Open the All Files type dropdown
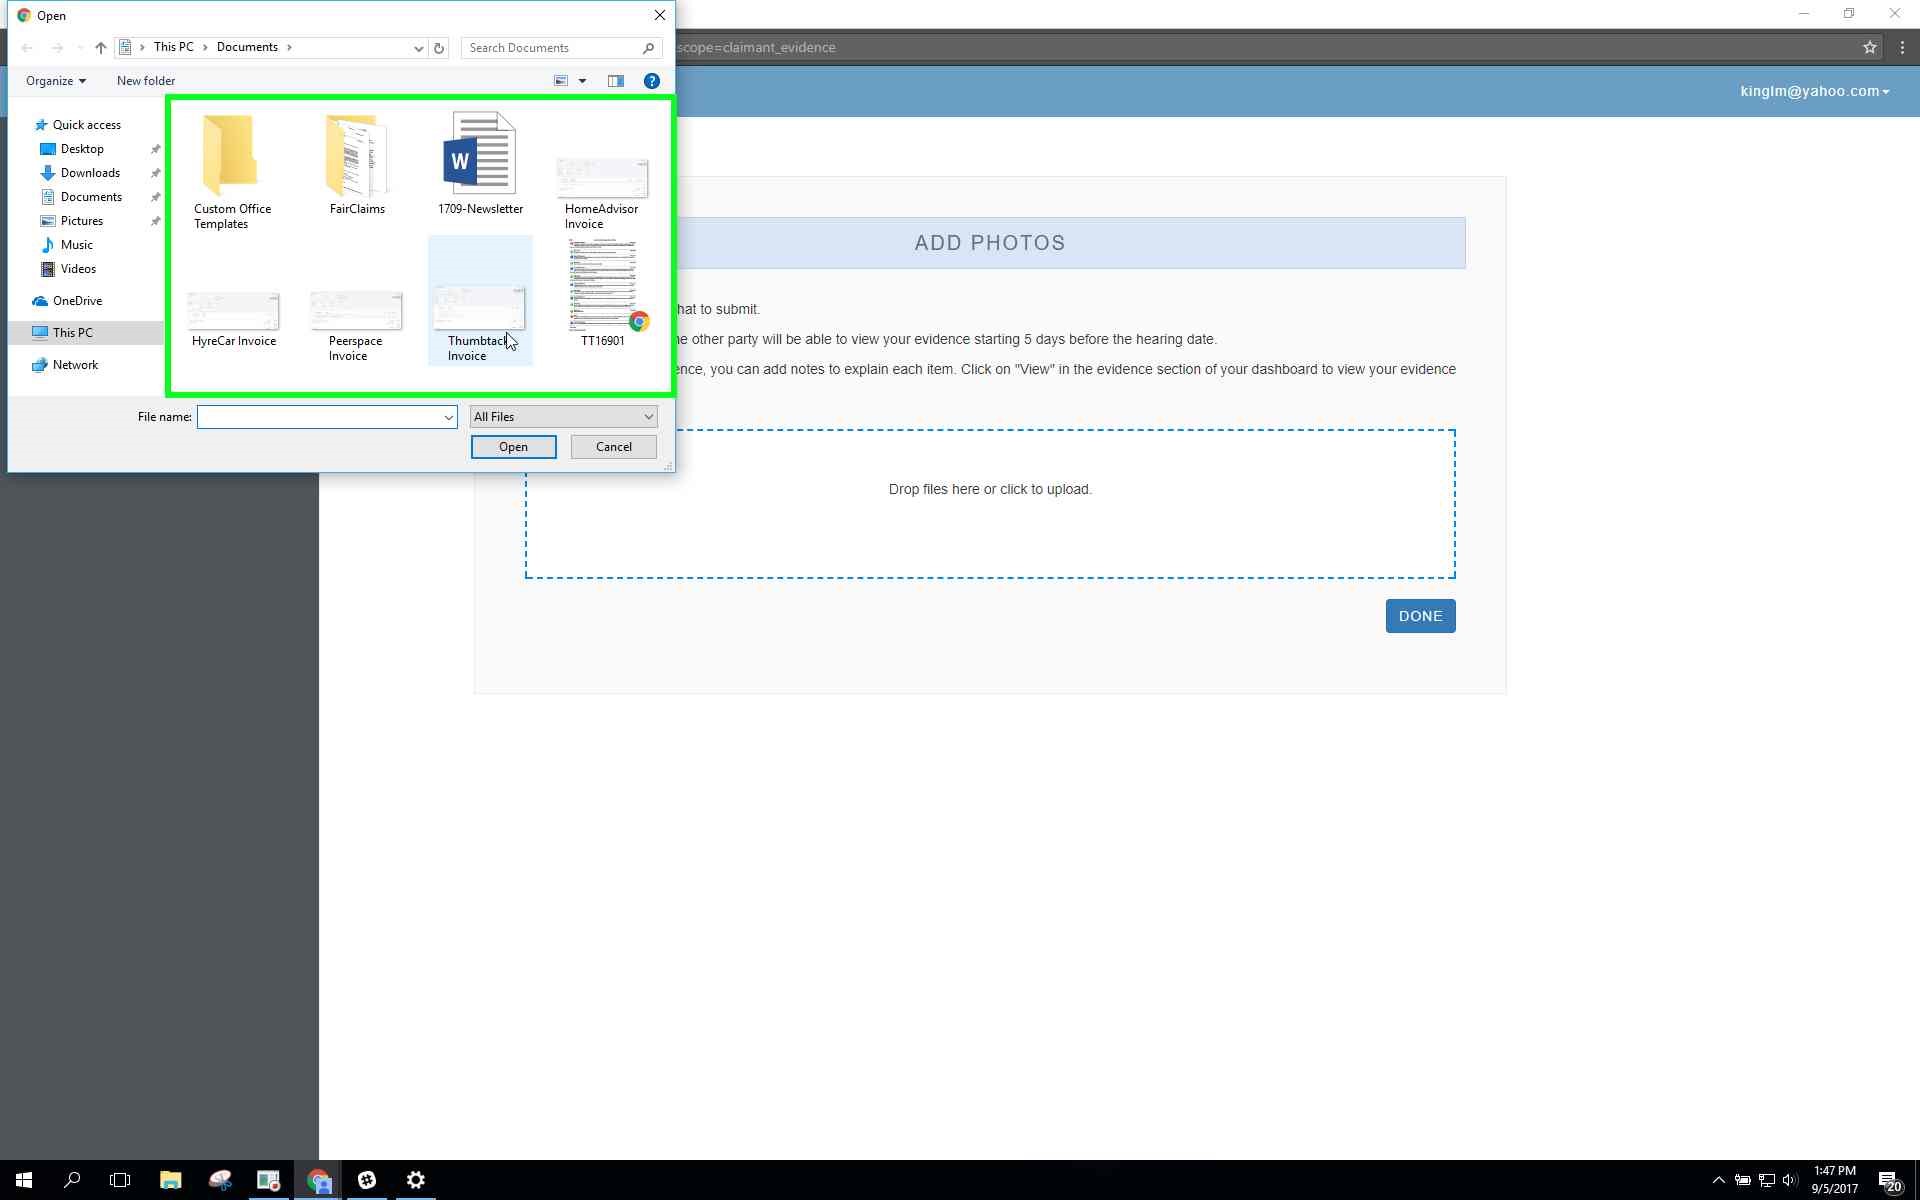This screenshot has width=1920, height=1200. (x=563, y=417)
